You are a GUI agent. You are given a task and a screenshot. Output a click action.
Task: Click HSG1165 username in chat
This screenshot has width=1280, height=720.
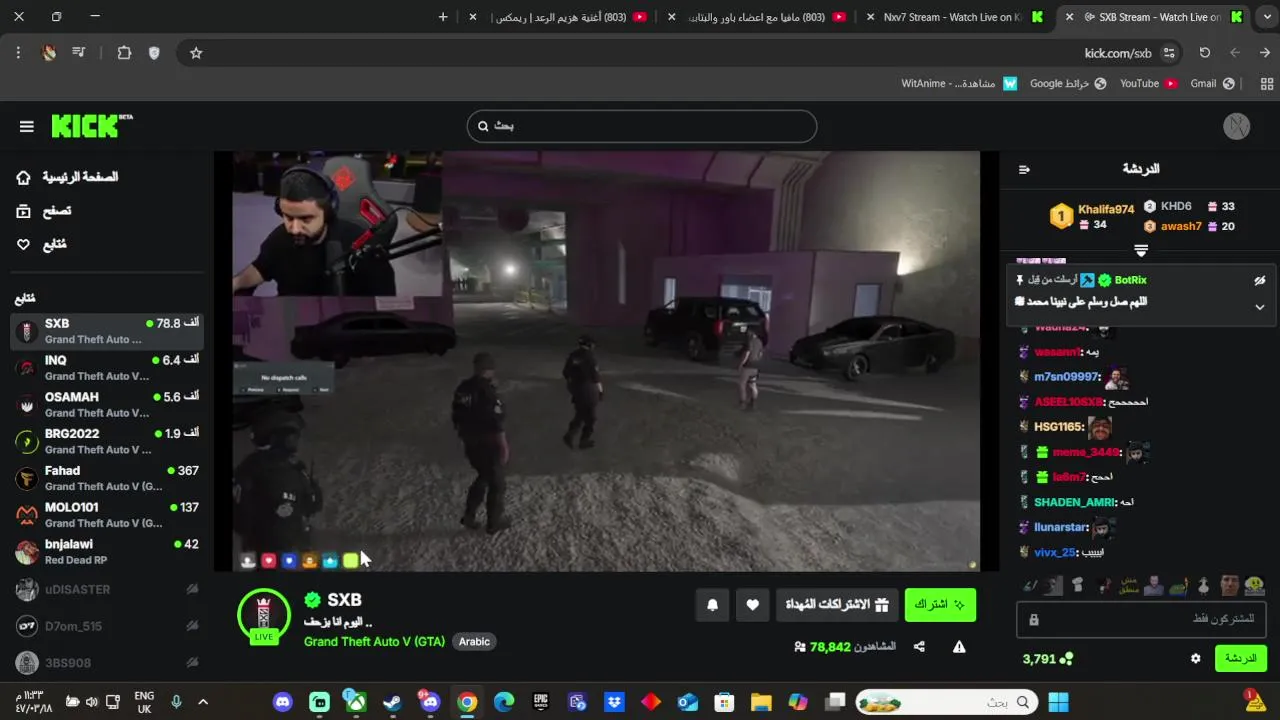click(x=1059, y=427)
